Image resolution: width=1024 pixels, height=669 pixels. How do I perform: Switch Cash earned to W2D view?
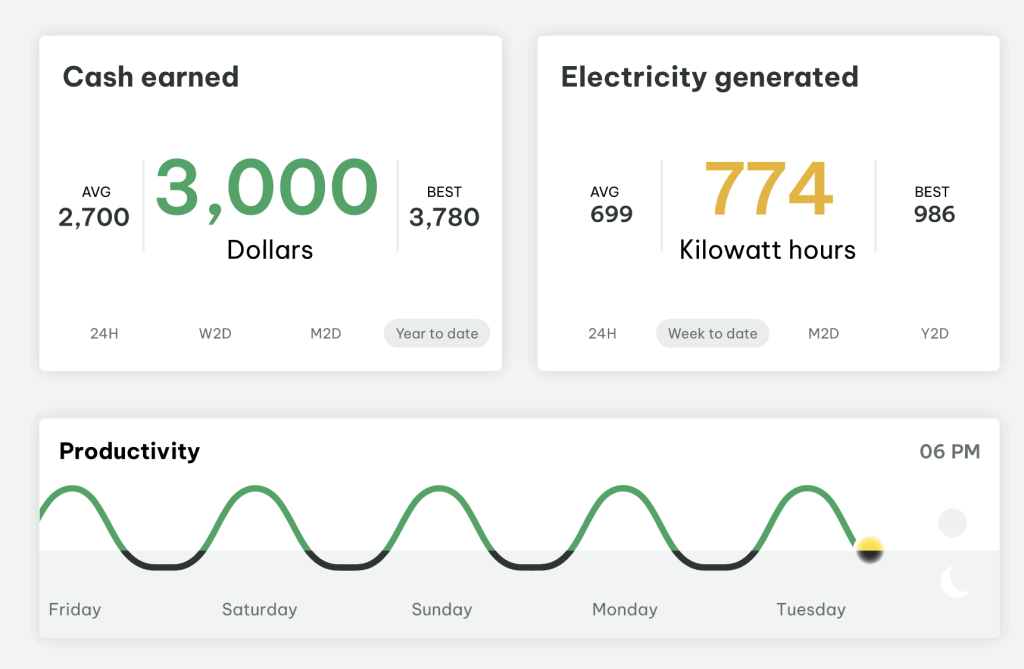215,333
